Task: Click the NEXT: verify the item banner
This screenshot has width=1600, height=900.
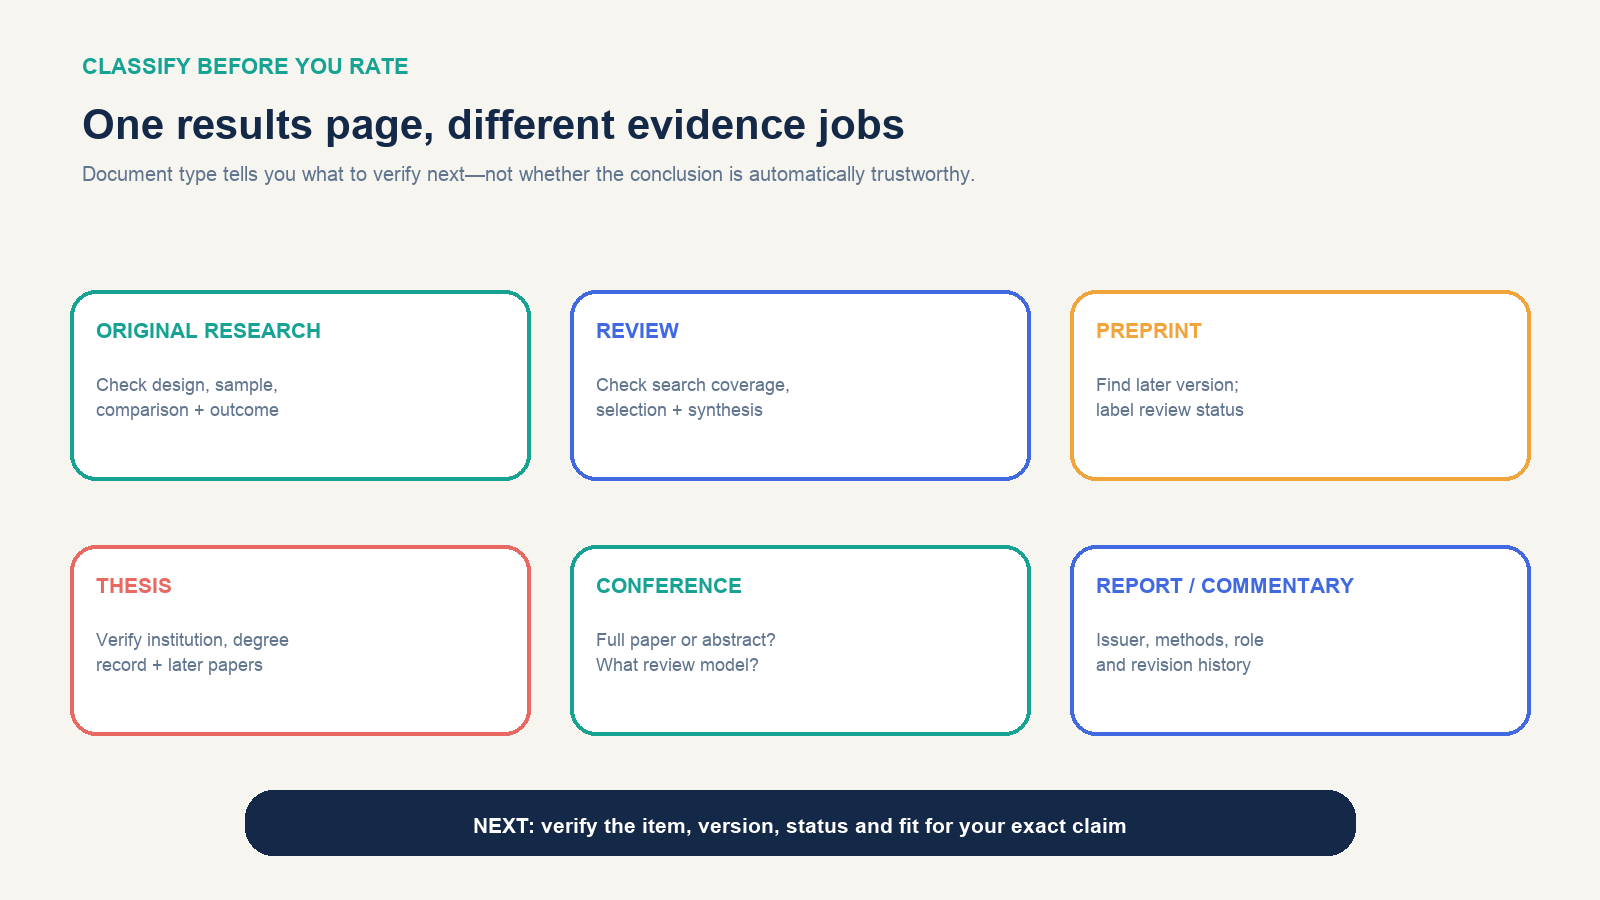Action: 800,823
